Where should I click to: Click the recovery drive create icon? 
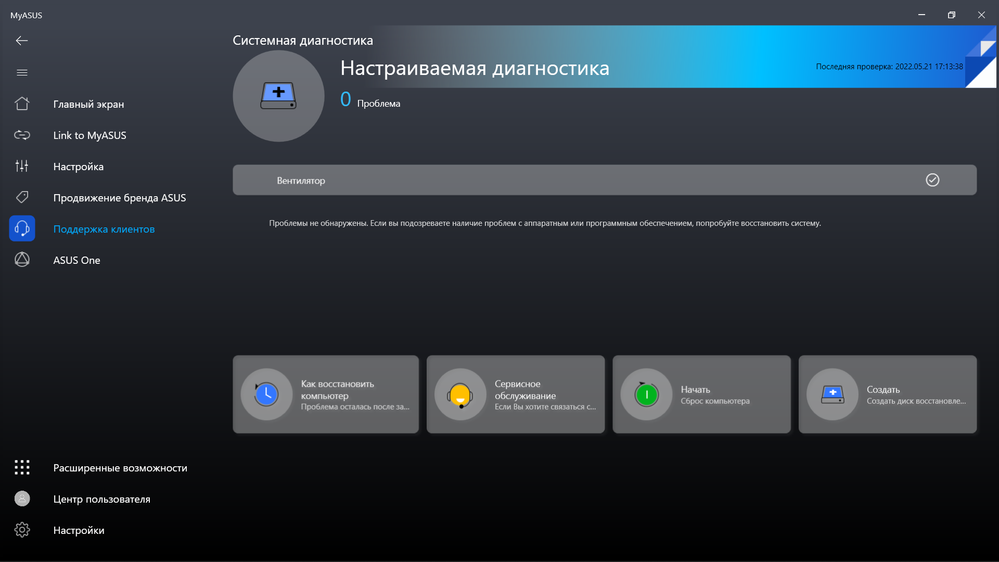point(832,394)
